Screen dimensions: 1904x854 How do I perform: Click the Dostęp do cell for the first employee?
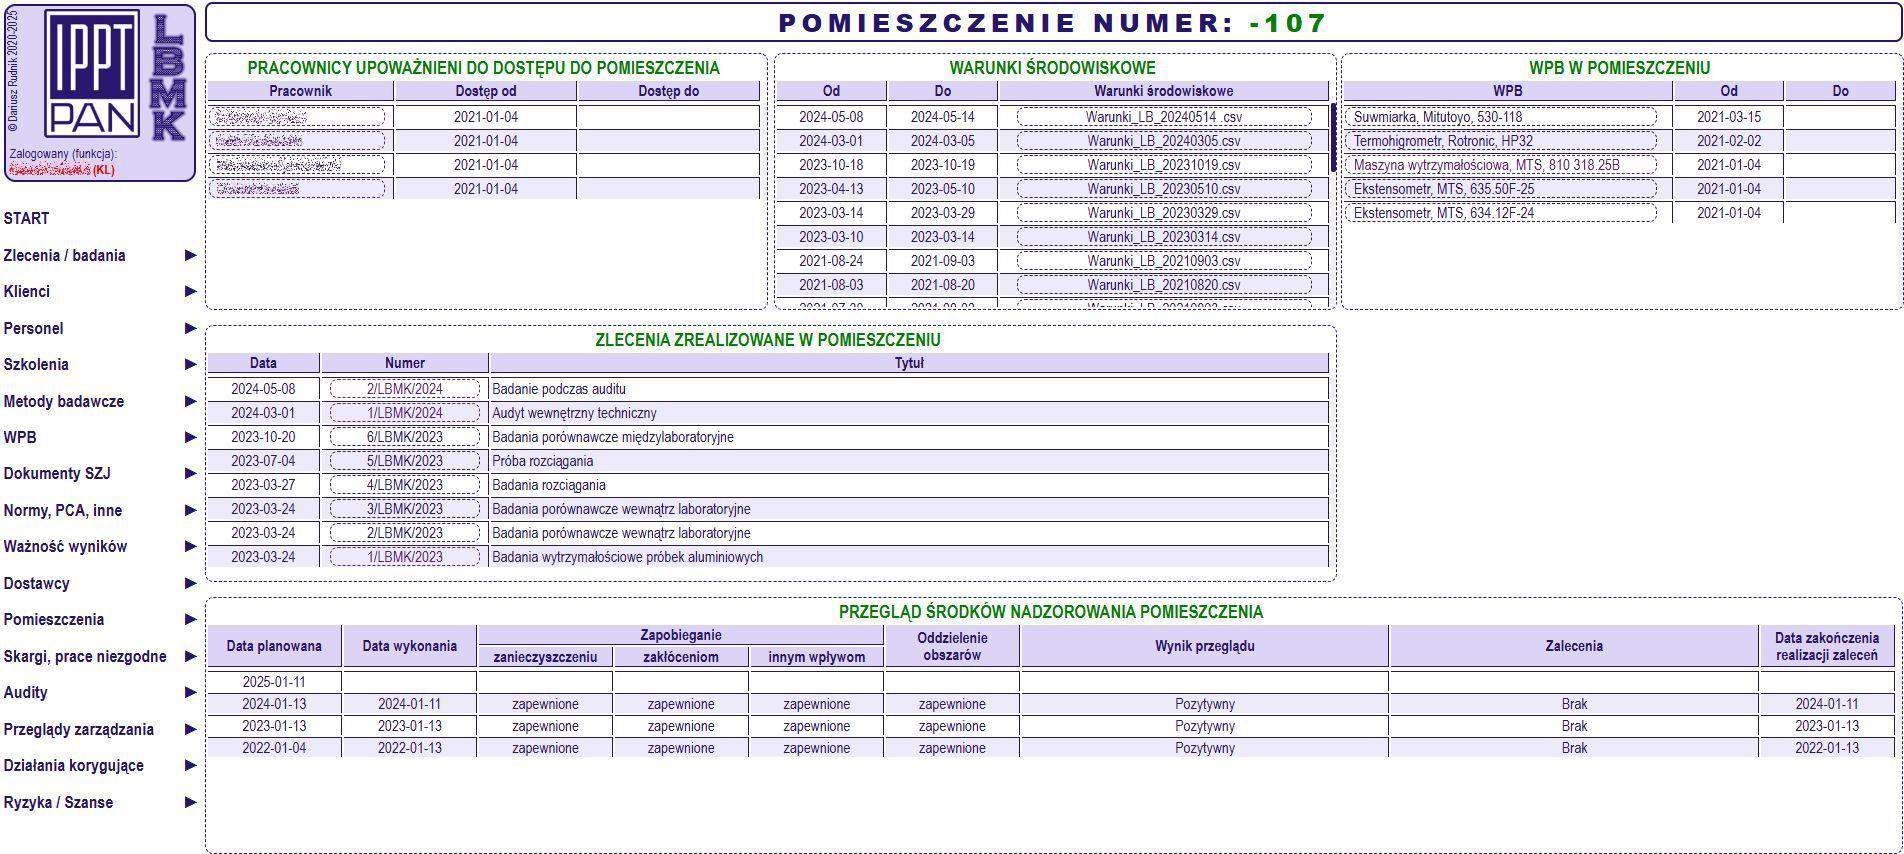[x=668, y=117]
